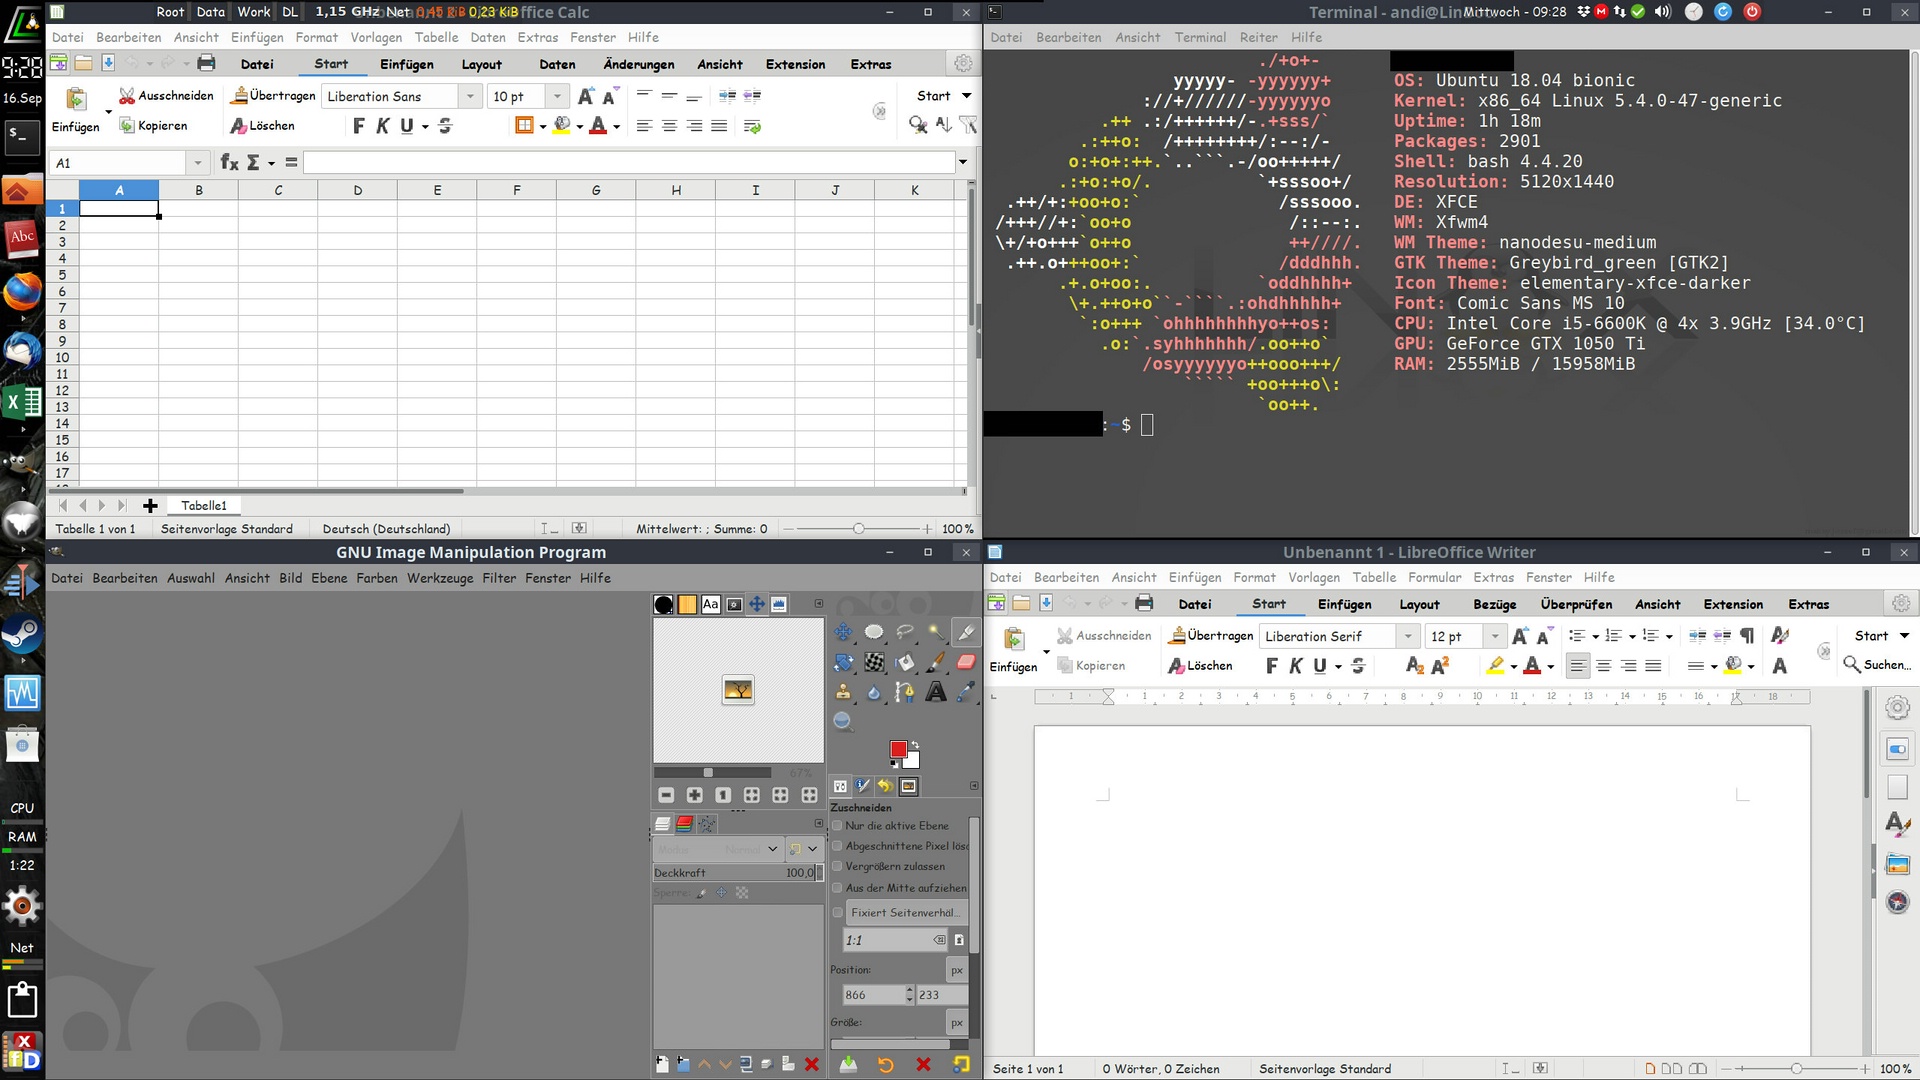Open the Filter menu in GIMP

click(498, 578)
